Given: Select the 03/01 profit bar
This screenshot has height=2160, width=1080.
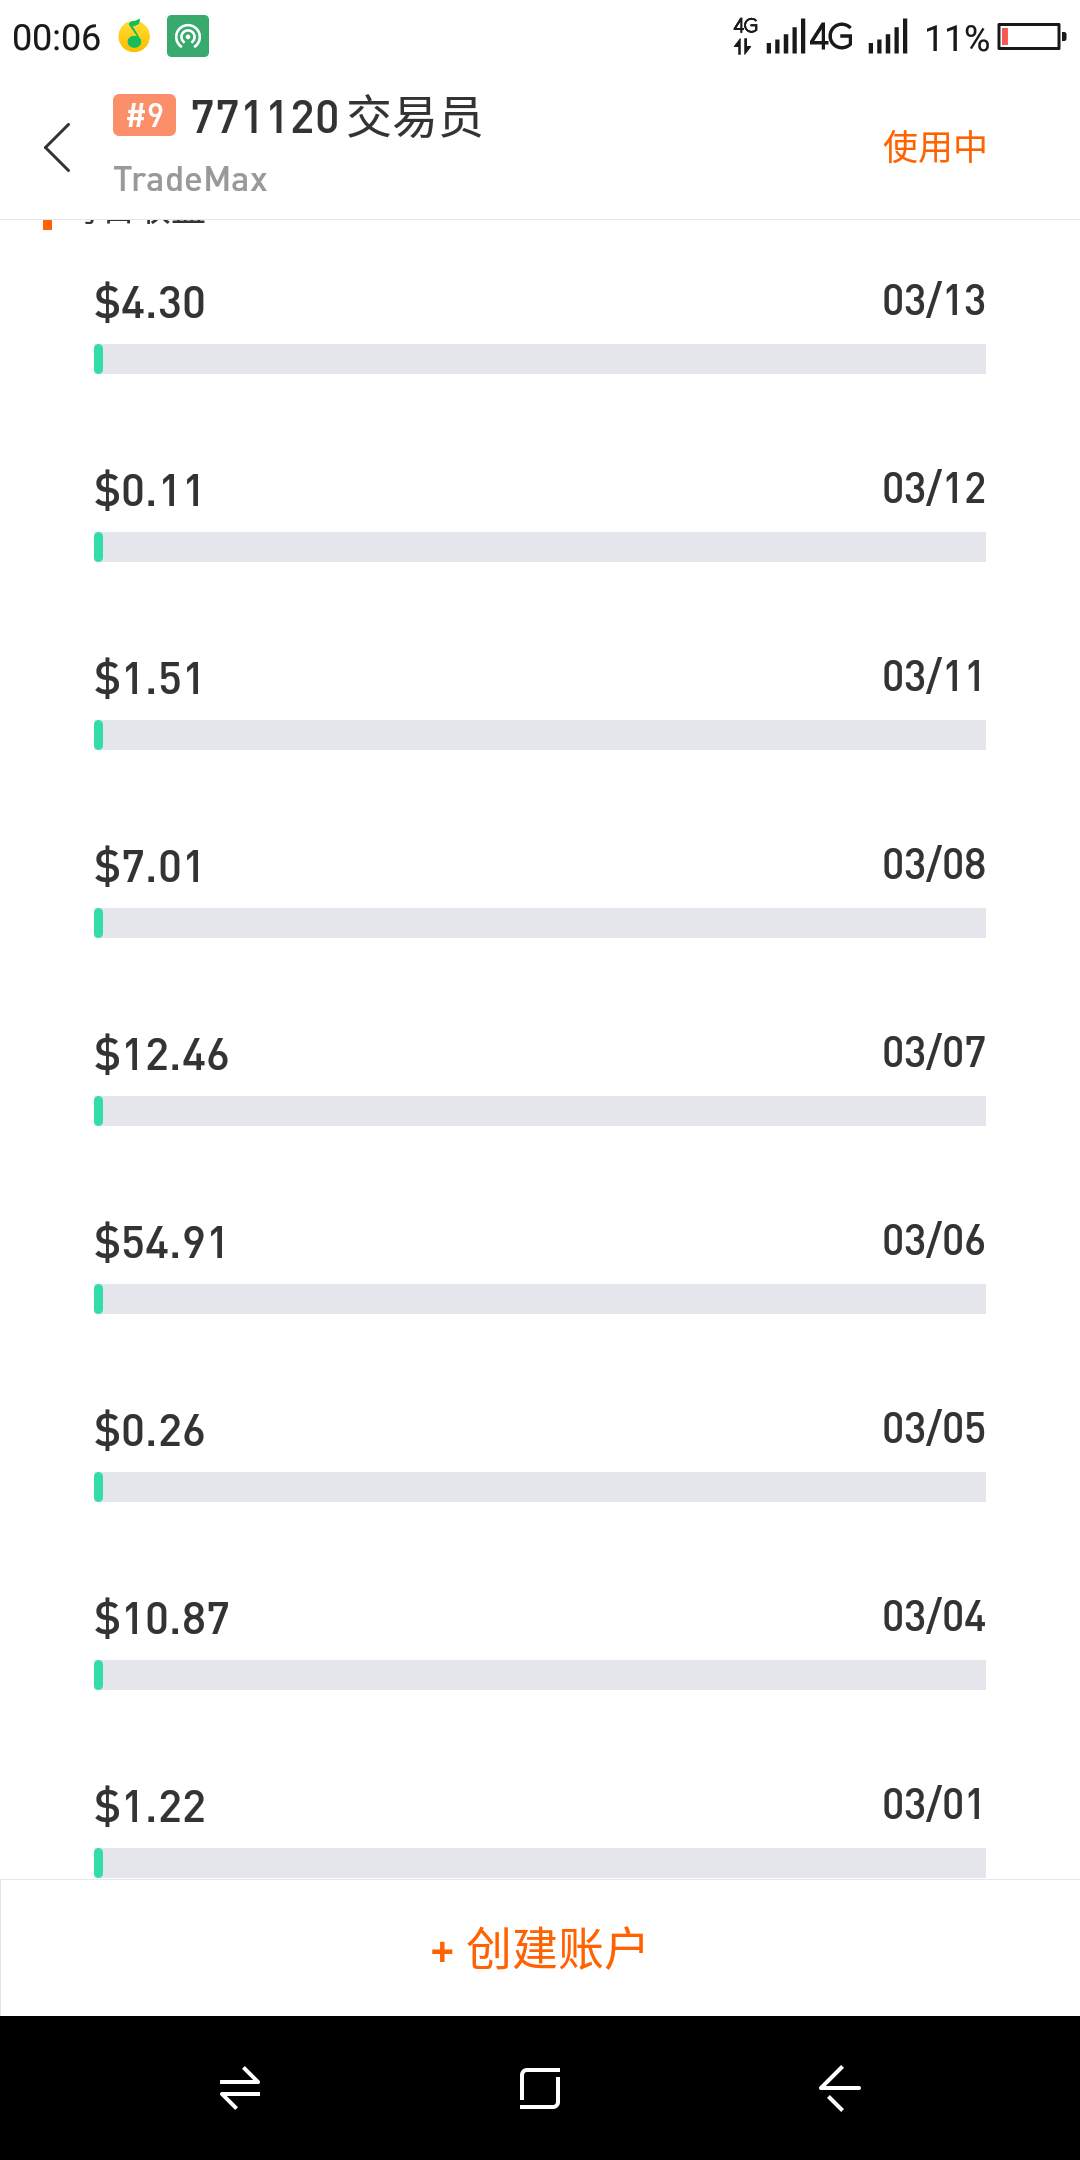Looking at the screenshot, I should coord(540,1863).
